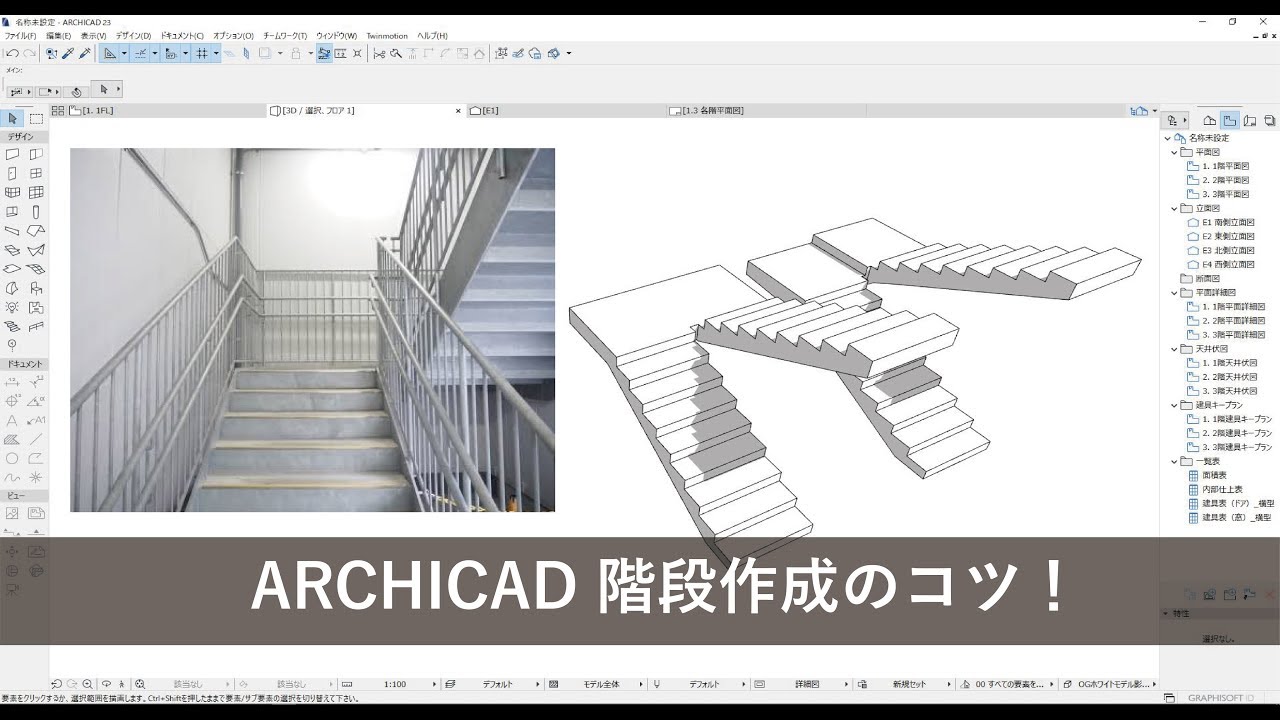Select the Circle/Arc tool
The image size is (1280, 720).
(x=12, y=458)
